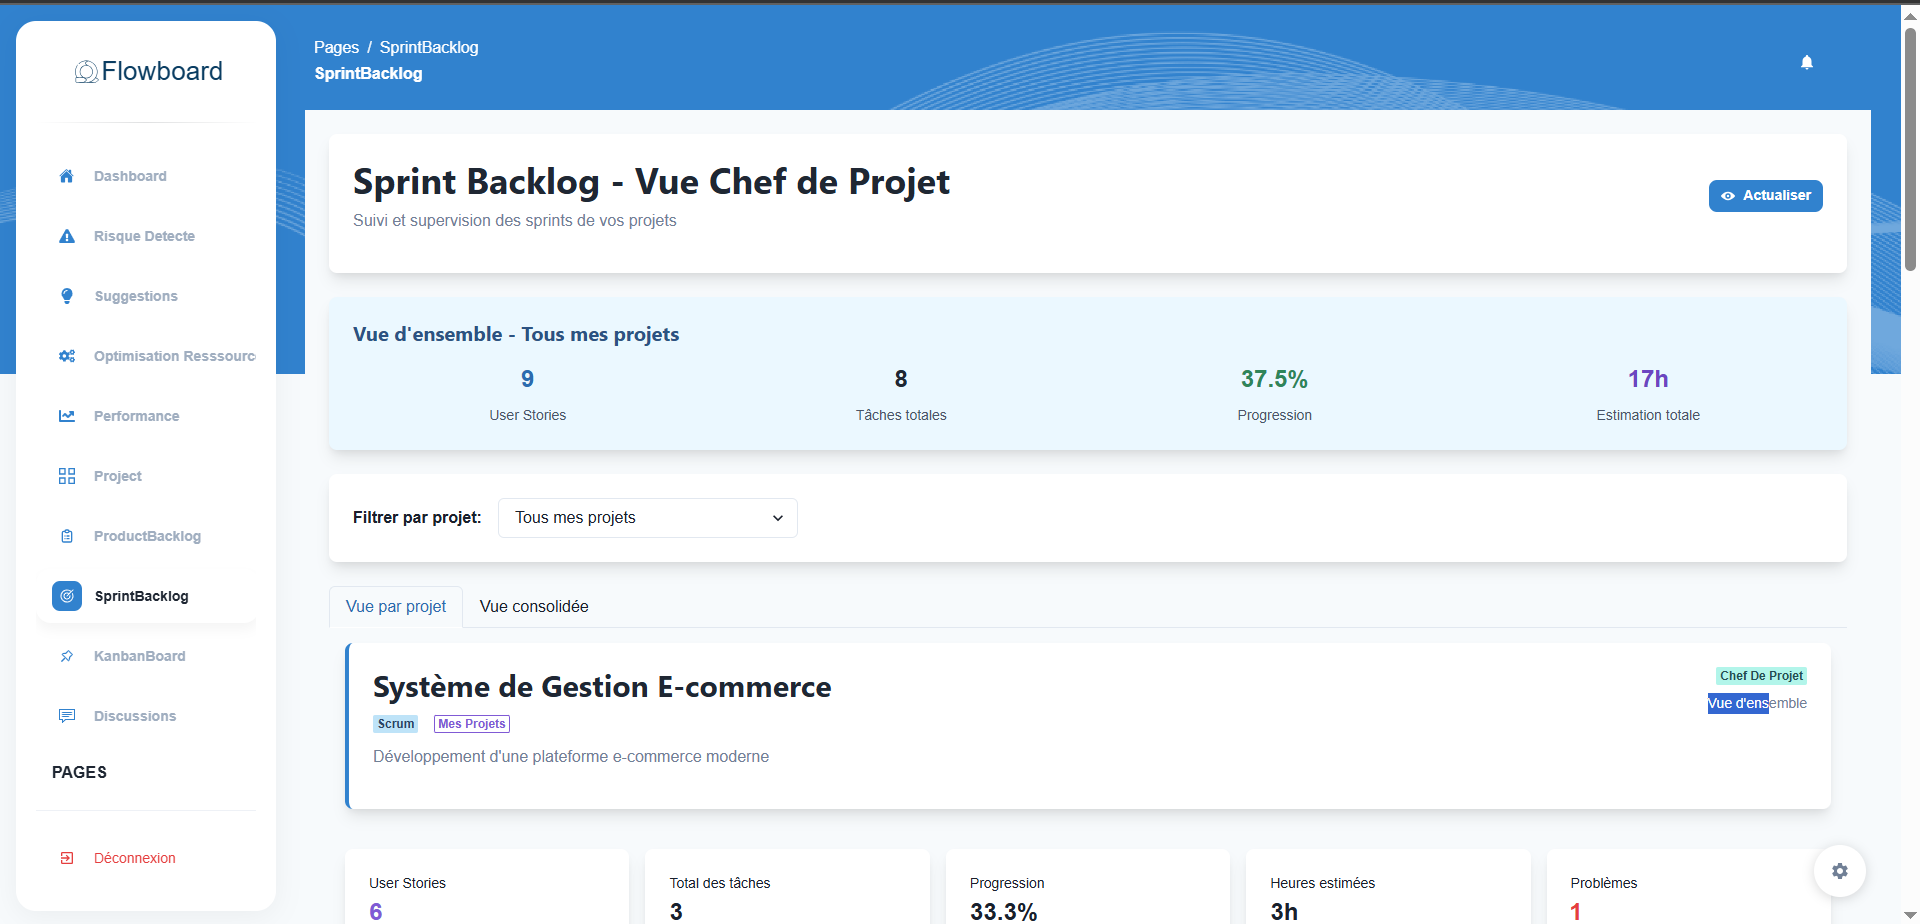
Task: Select the Vue par projet tab
Action: [x=396, y=607]
